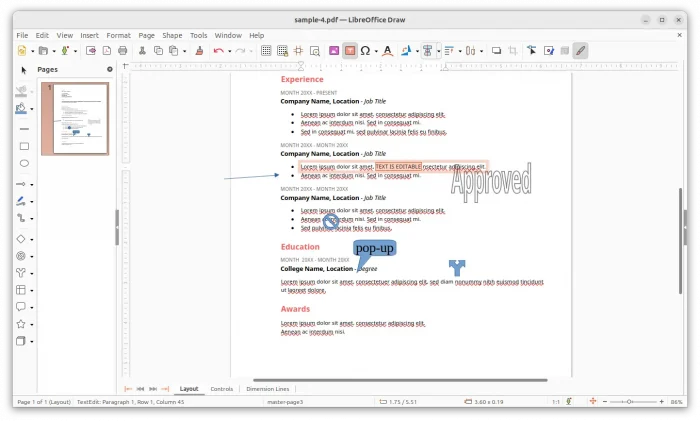The height and width of the screenshot is (421, 700).
Task: Pick the arrow Select tool
Action: (x=24, y=70)
